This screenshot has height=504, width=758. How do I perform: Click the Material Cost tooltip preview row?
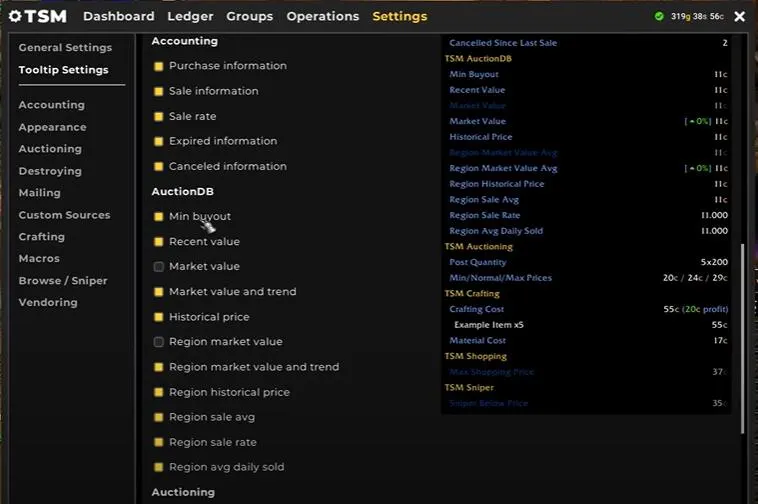pyautogui.click(x=588, y=340)
